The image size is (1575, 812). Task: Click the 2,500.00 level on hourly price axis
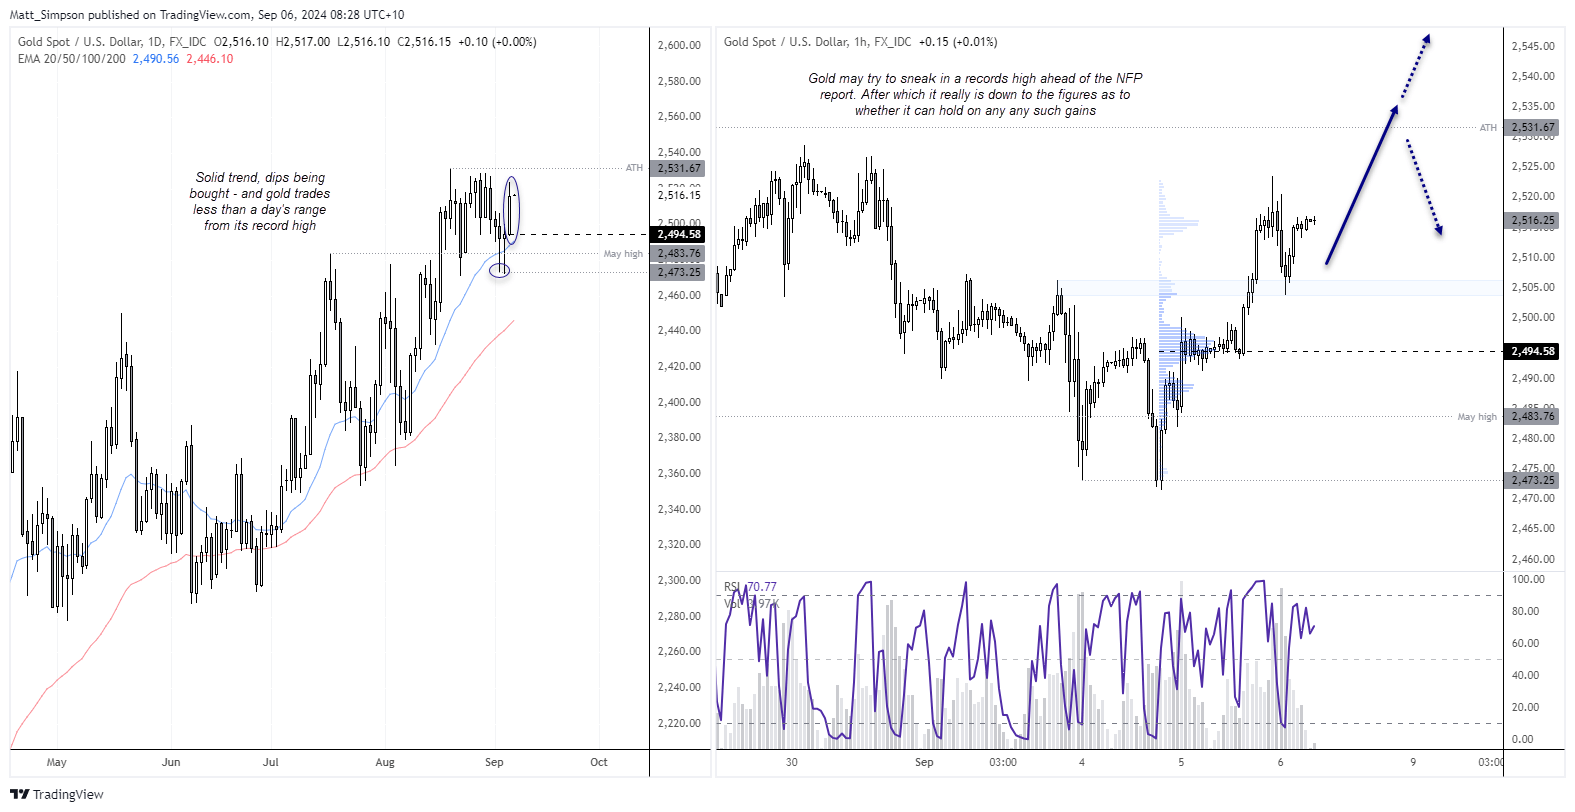1533,317
